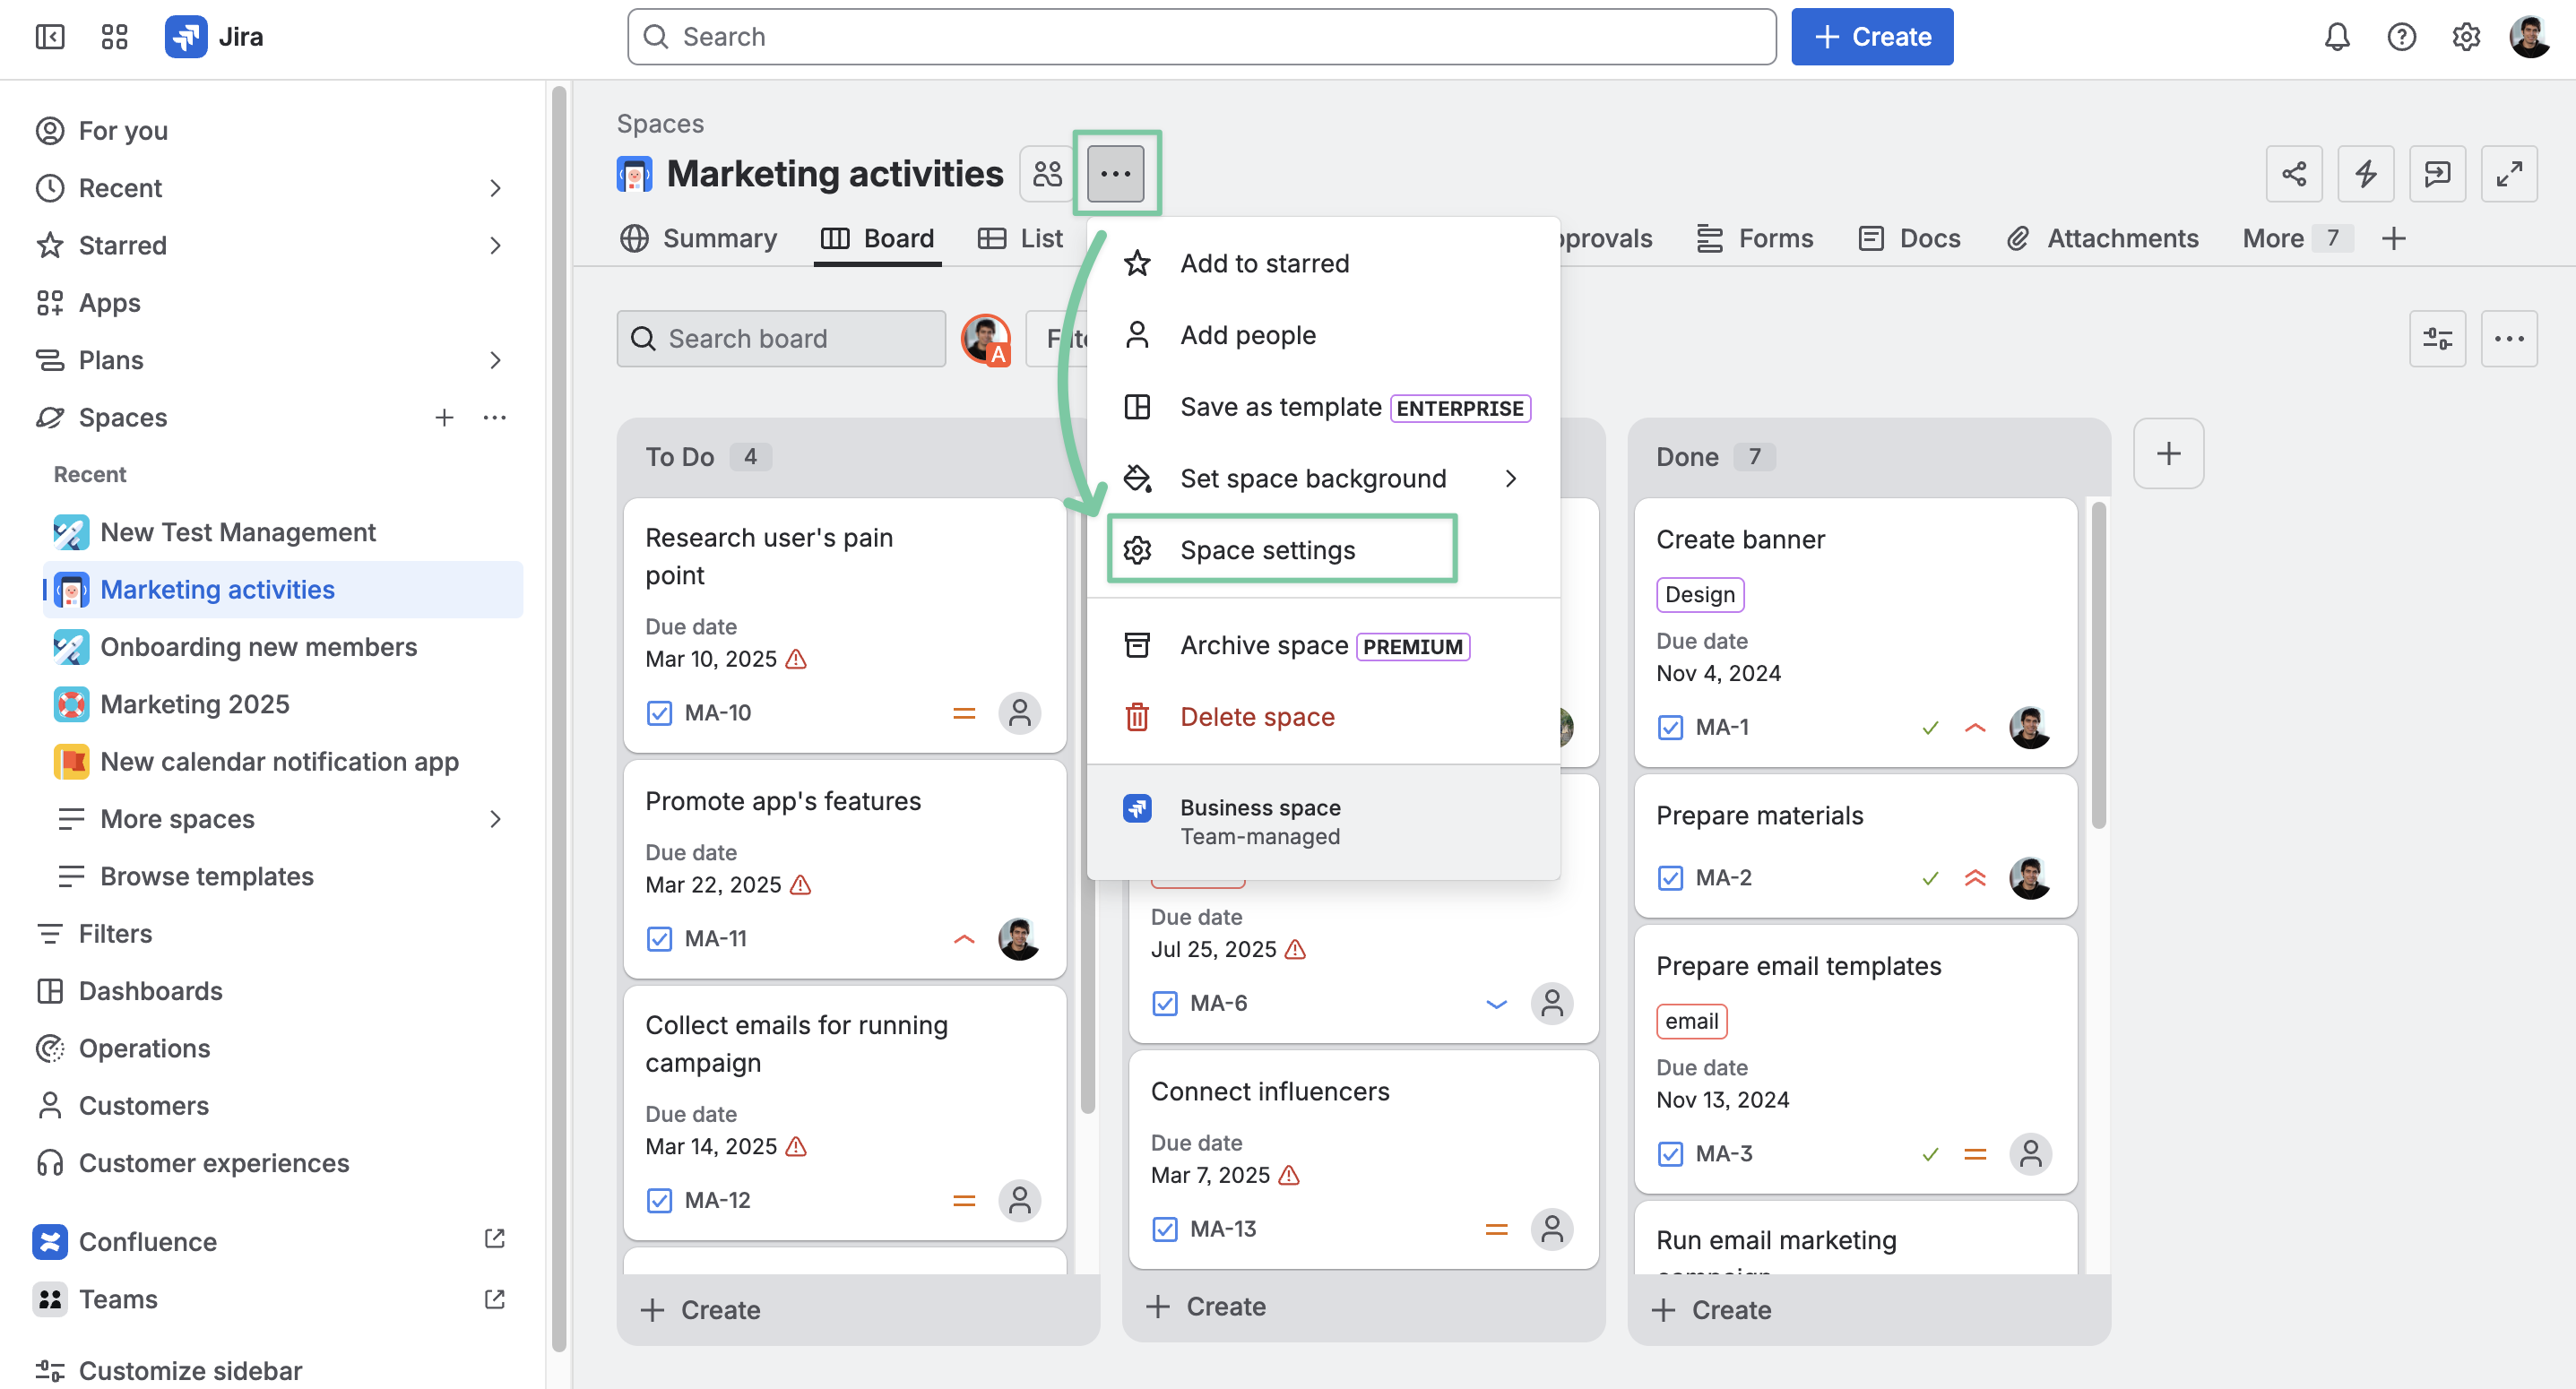
Task: Click the automation lightning bolt icon
Action: [x=2365, y=173]
